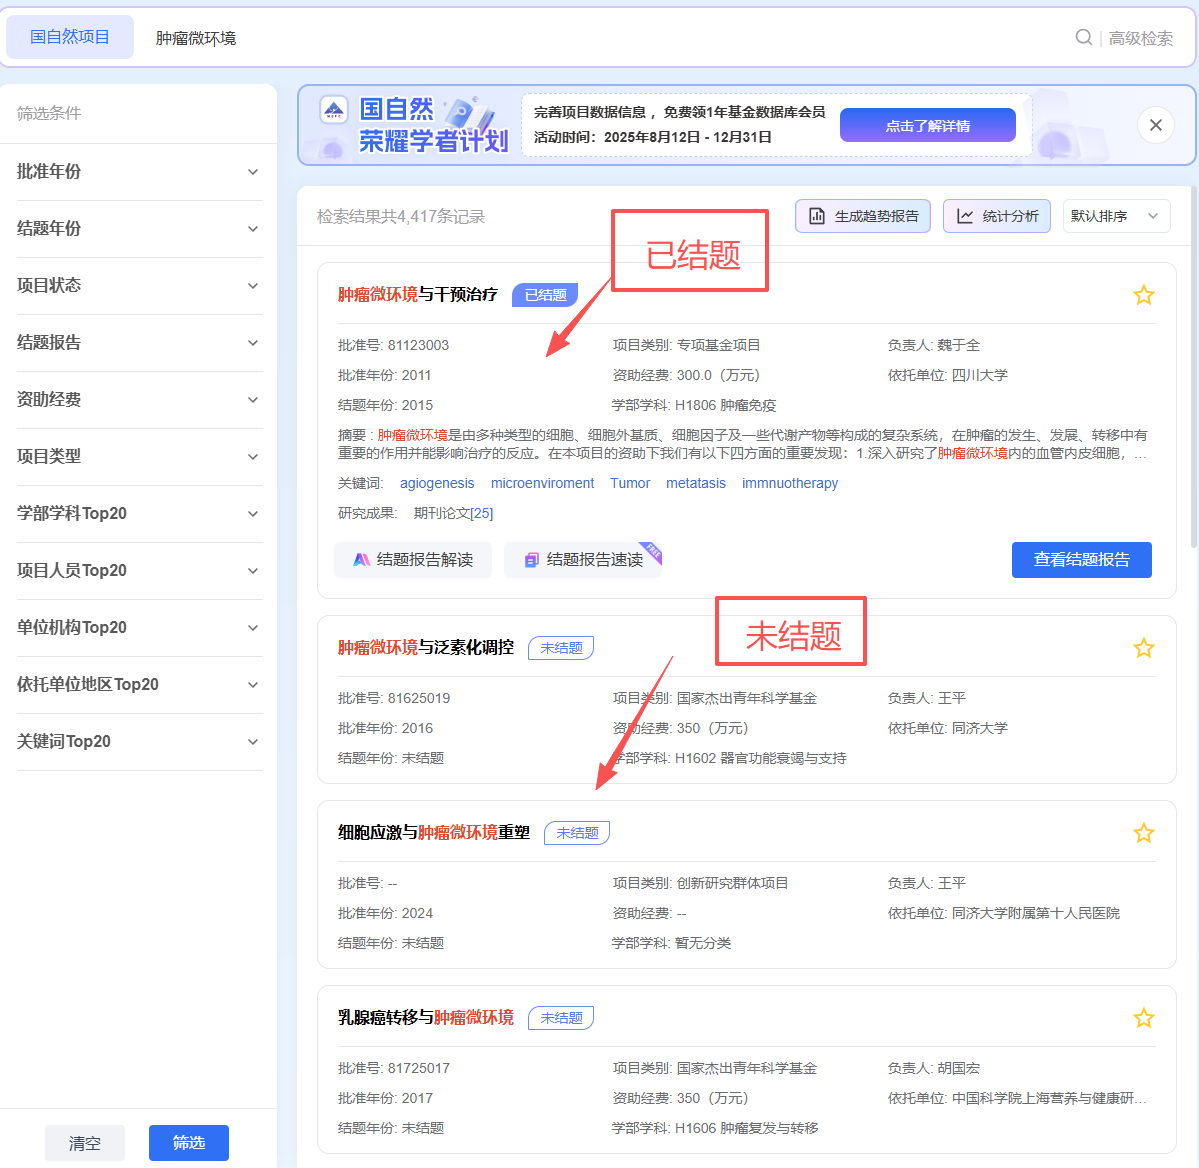Open 统计分析 button
1199x1168 pixels.
[996, 216]
